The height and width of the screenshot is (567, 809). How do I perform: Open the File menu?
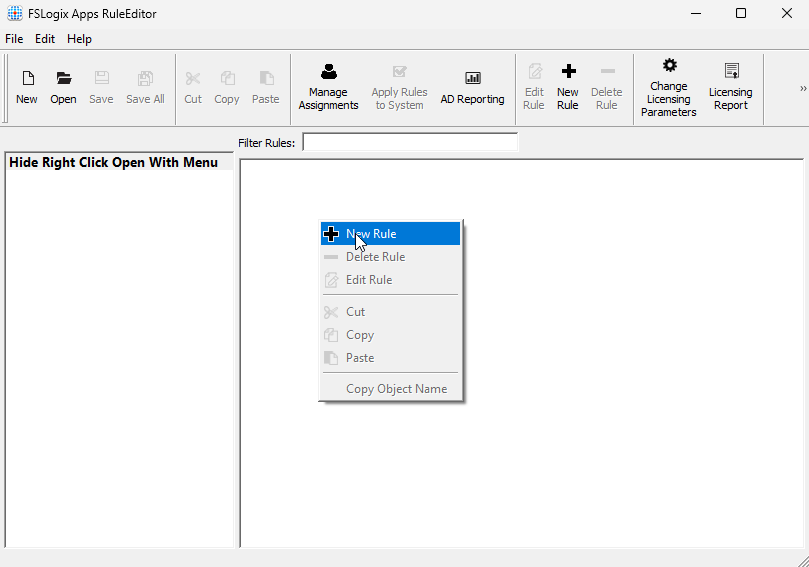pyautogui.click(x=14, y=39)
